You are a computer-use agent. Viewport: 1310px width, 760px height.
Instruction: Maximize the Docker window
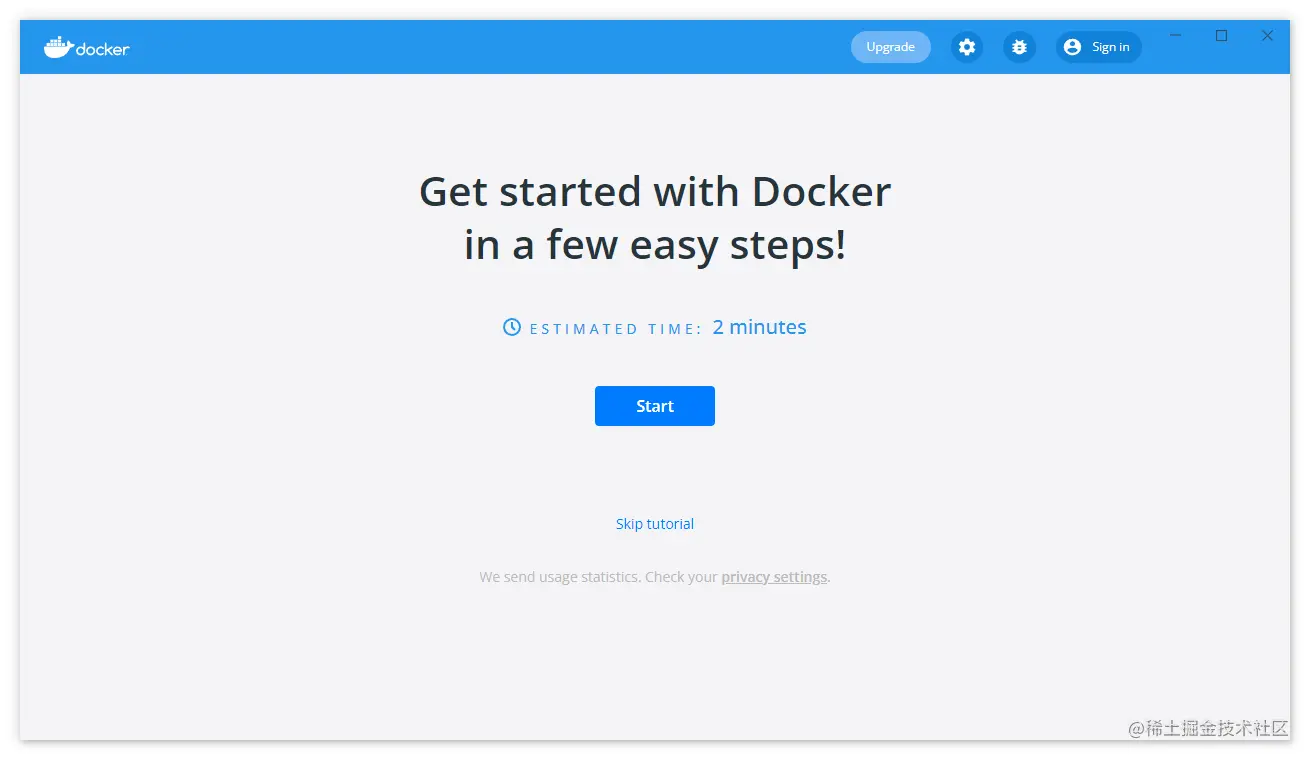tap(1221, 36)
